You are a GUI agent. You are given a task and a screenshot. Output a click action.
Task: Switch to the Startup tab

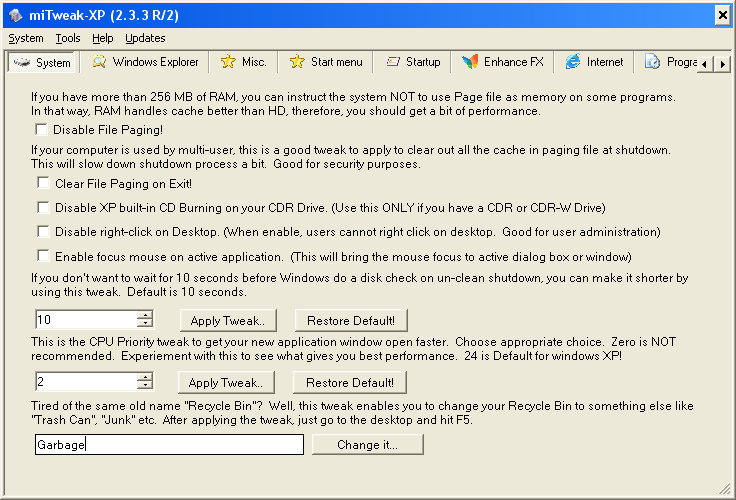click(413, 62)
